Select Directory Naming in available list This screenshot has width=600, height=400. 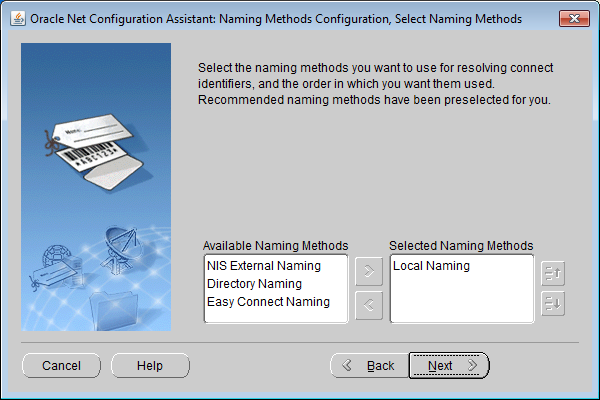pyautogui.click(x=254, y=284)
